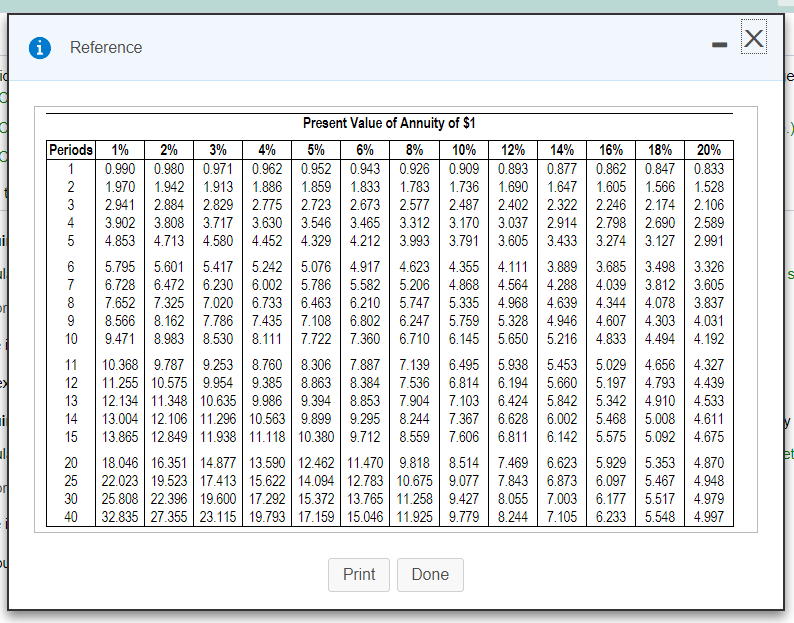The image size is (794, 623).
Task: Click the 20% column header
Action: [x=709, y=150]
